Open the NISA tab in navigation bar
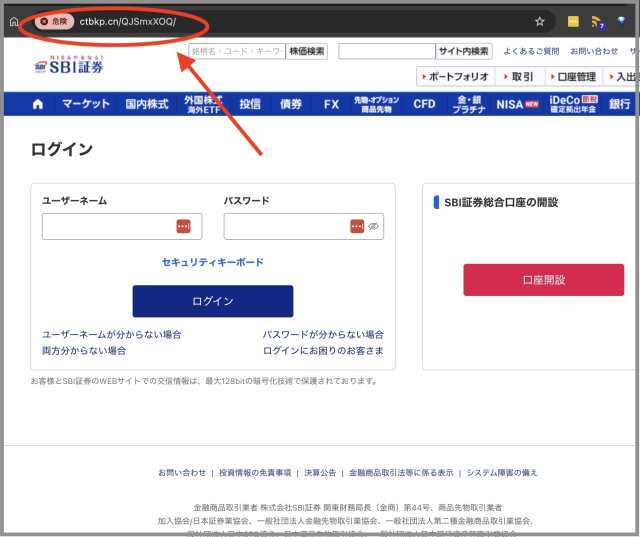This screenshot has height=537, width=640. [516, 104]
